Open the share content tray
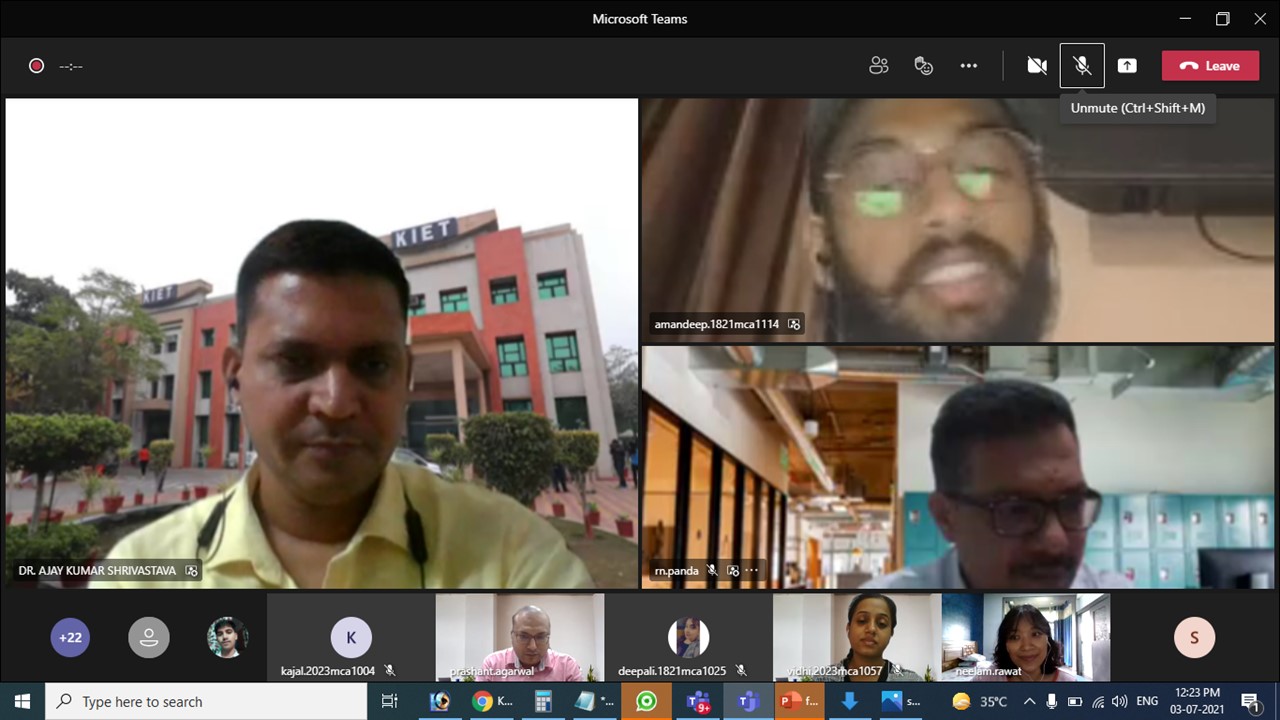 pyautogui.click(x=1127, y=66)
